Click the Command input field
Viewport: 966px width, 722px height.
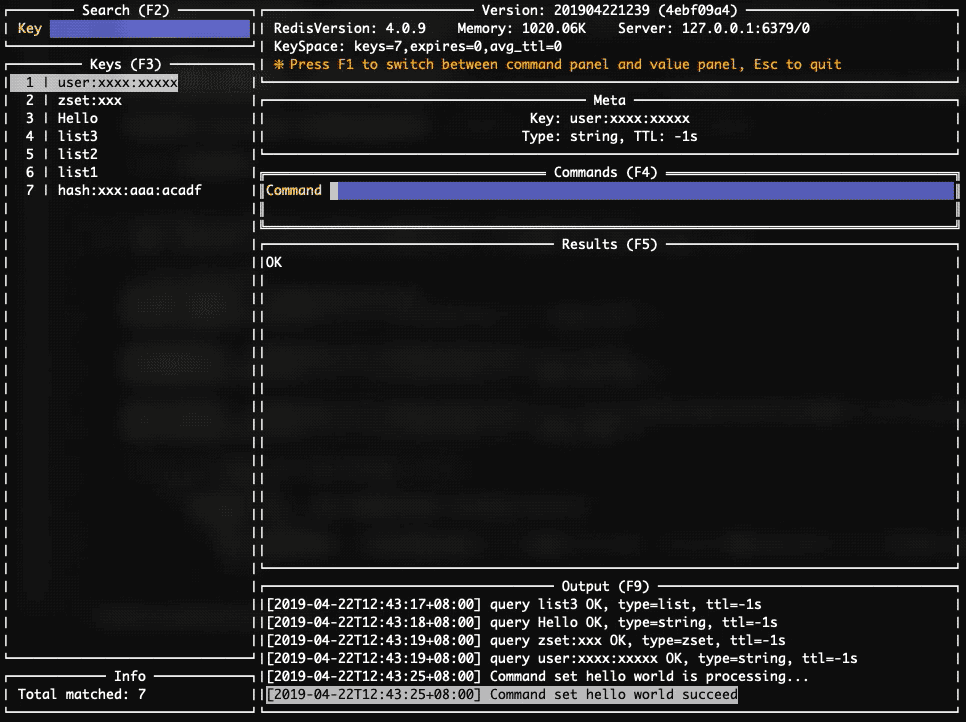pos(642,190)
